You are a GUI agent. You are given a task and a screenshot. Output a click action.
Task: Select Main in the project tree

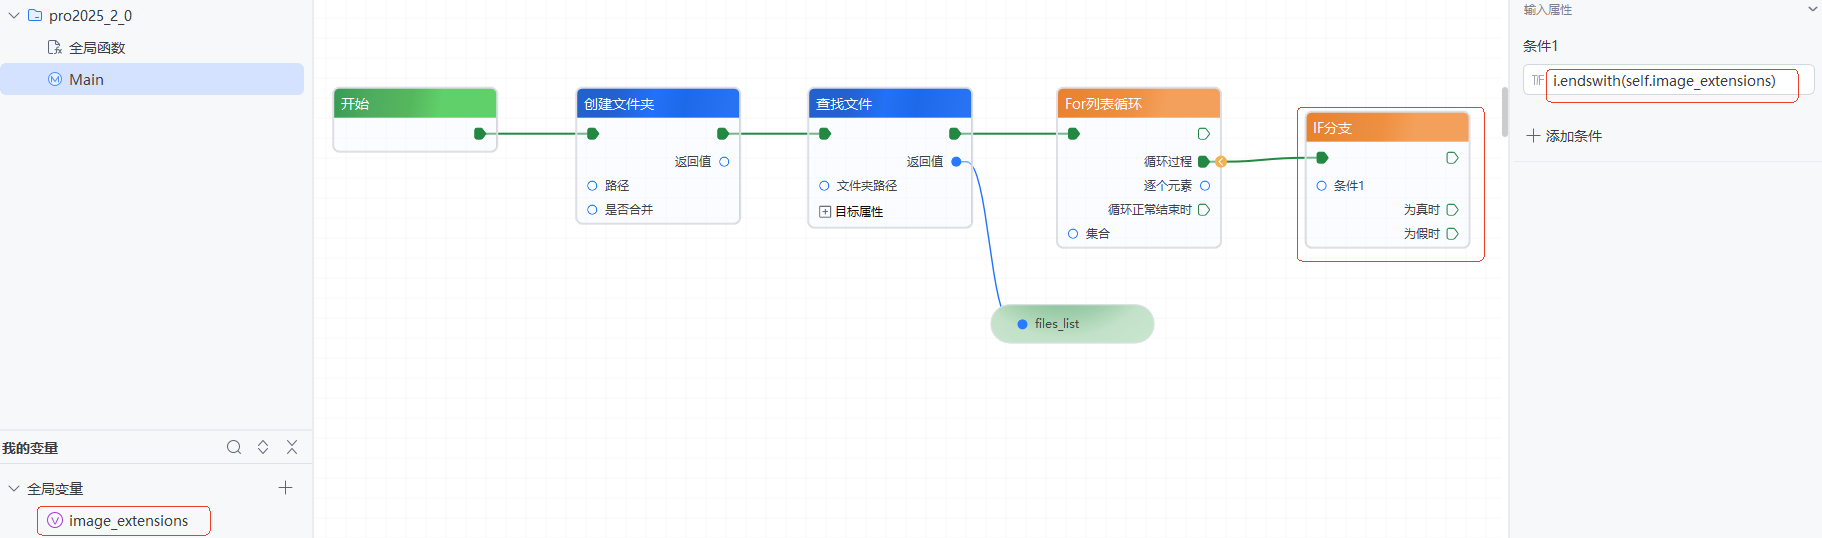(86, 80)
